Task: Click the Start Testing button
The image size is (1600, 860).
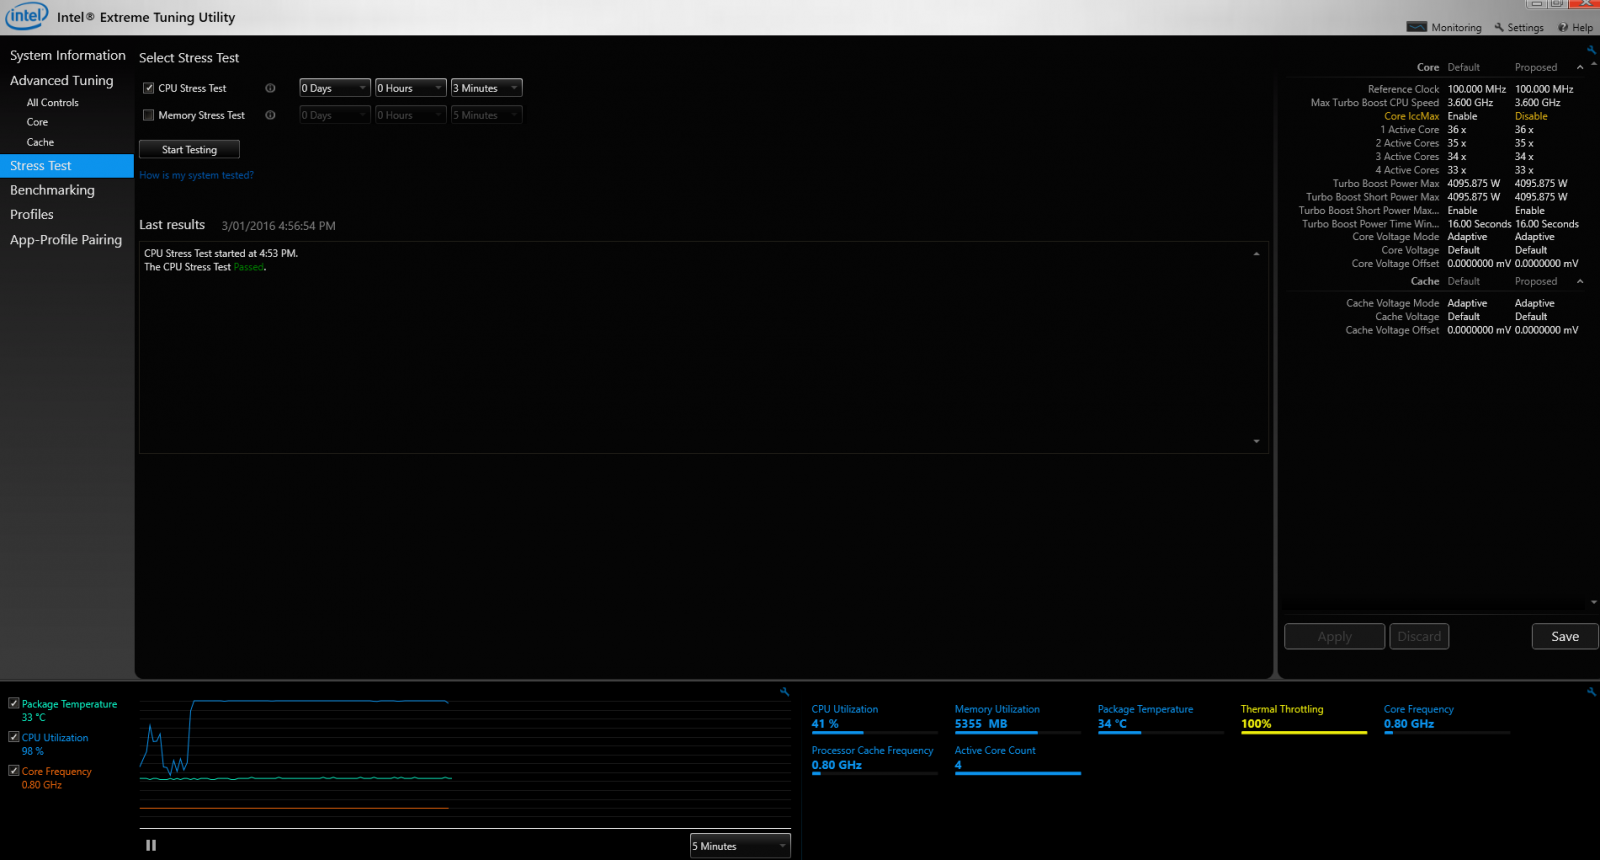Action: click(x=189, y=149)
